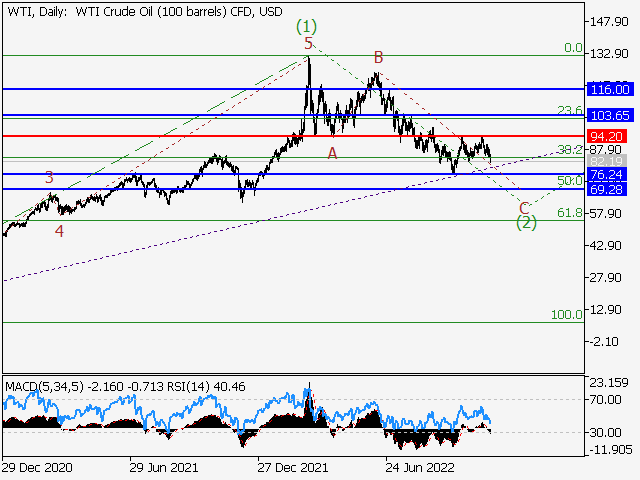
Task: Click the Fibonacci 0.0 level label
Action: pos(573,48)
